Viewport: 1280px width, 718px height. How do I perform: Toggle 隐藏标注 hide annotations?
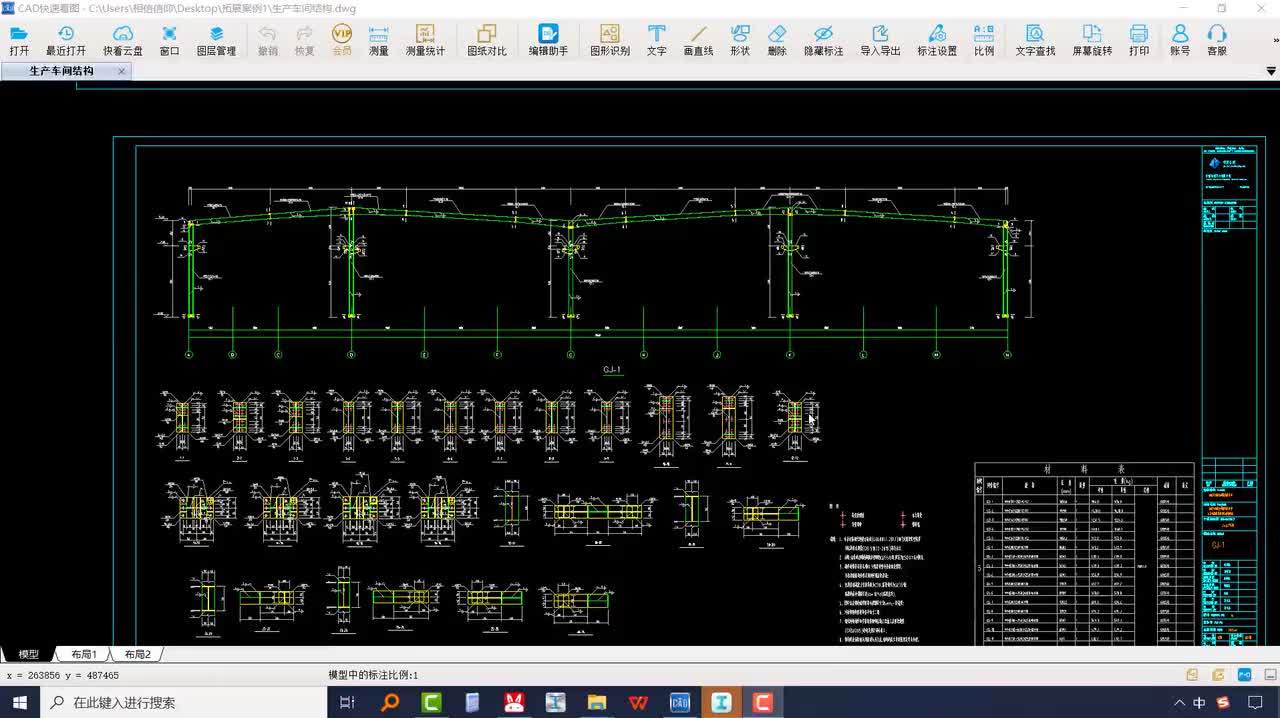tap(823, 40)
